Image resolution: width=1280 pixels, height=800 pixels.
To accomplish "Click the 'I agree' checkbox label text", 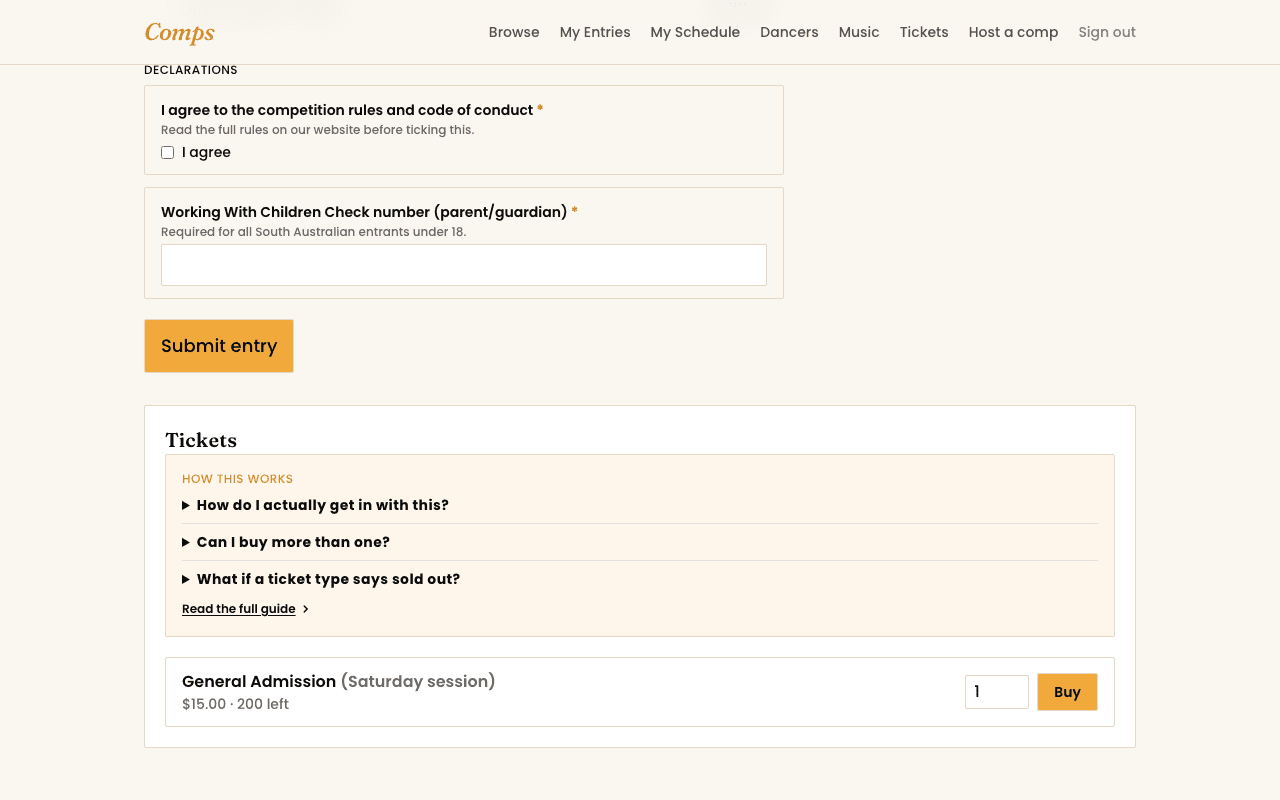I will coord(206,152).
